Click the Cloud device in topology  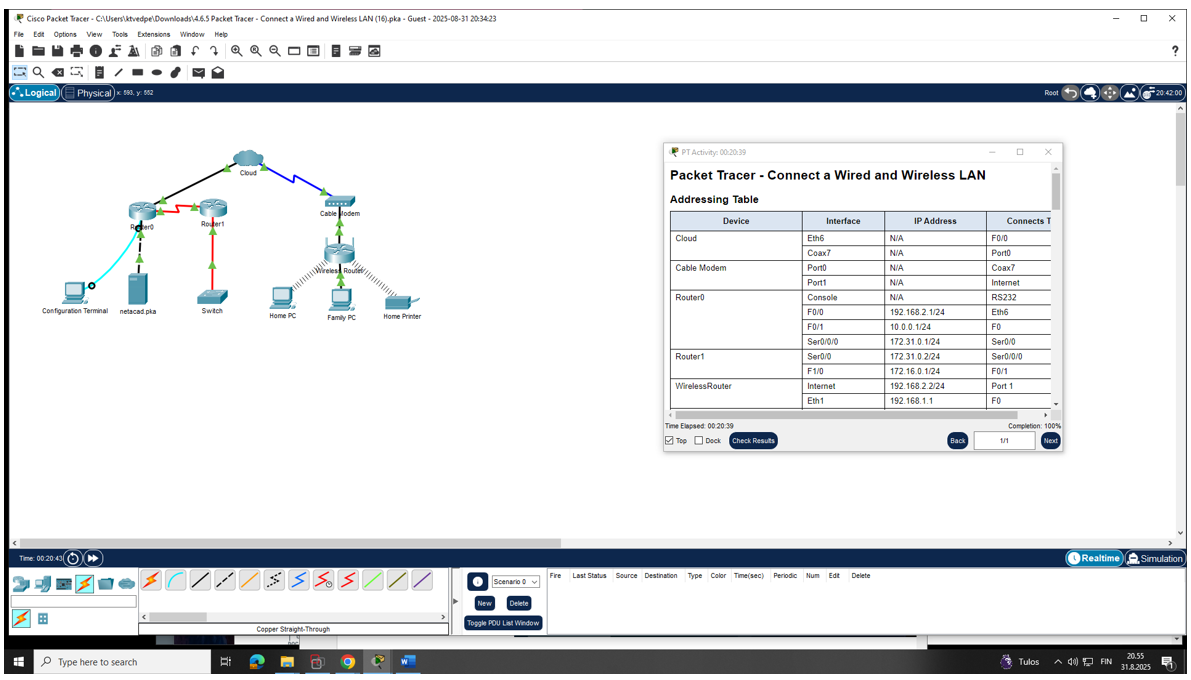click(x=248, y=158)
